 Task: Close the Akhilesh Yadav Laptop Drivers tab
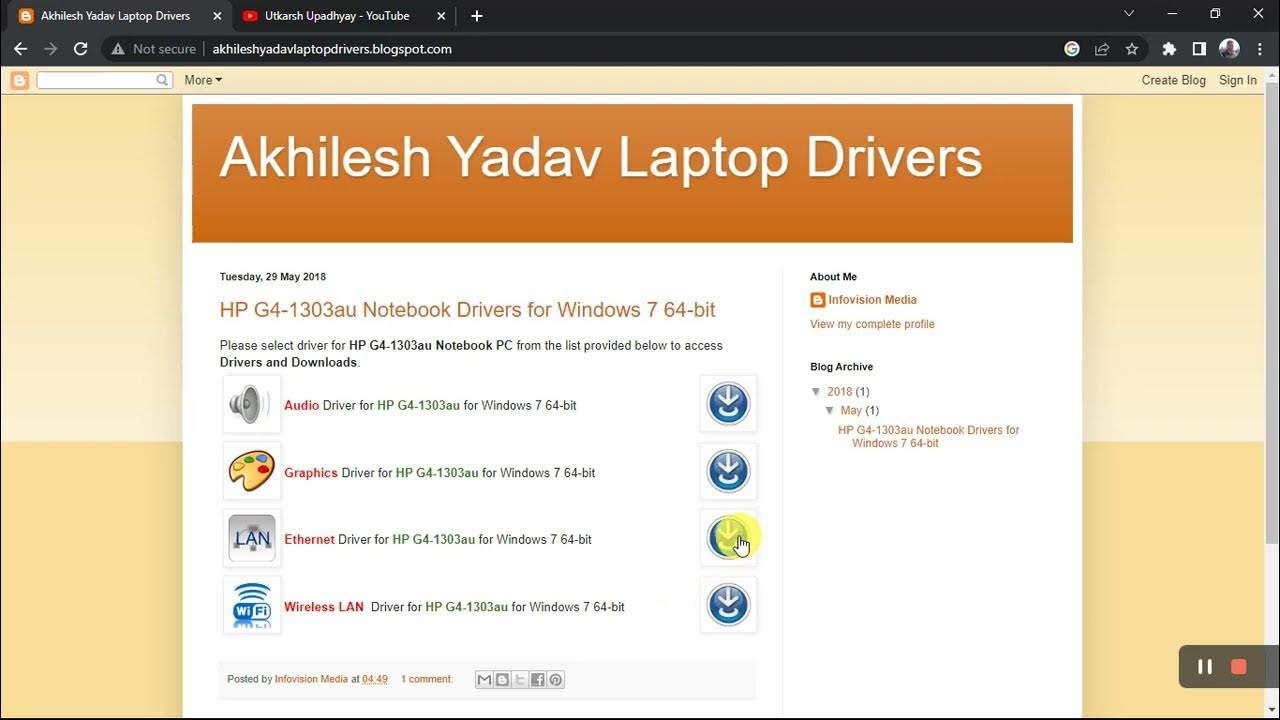click(x=218, y=16)
